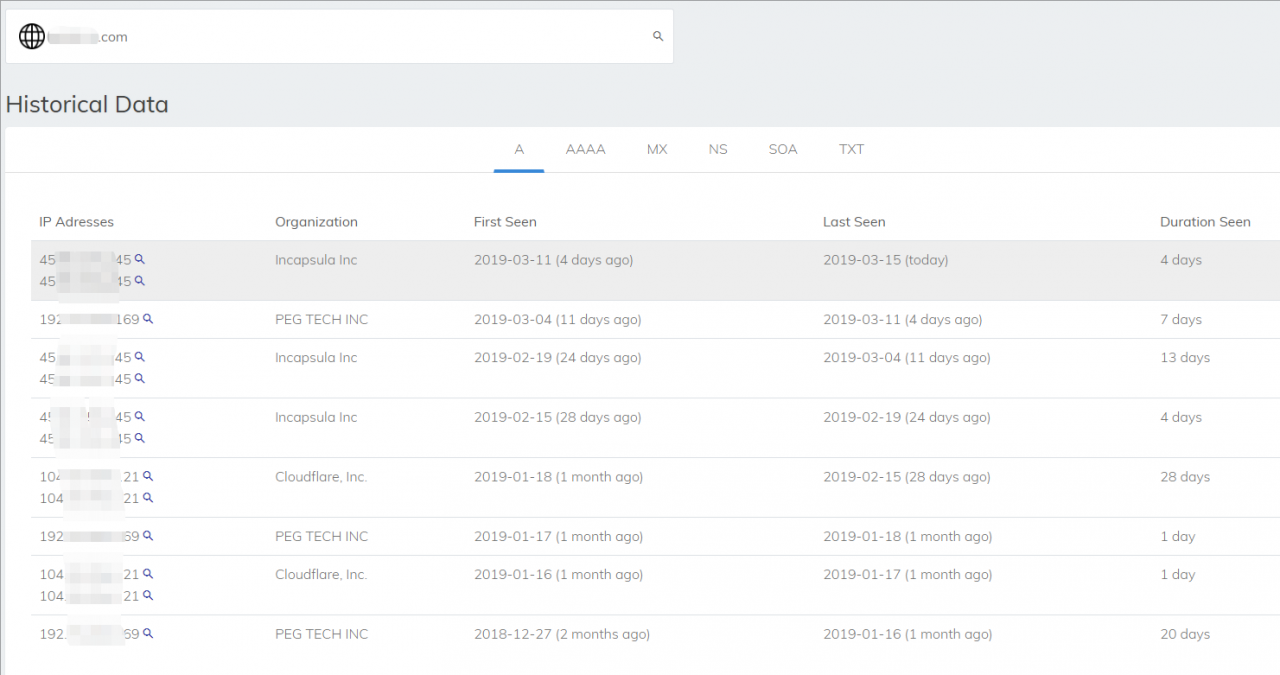Image resolution: width=1280 pixels, height=675 pixels.
Task: Click "1 day" duration in the Cloudflare, Inc. row
Action: pos(1178,575)
